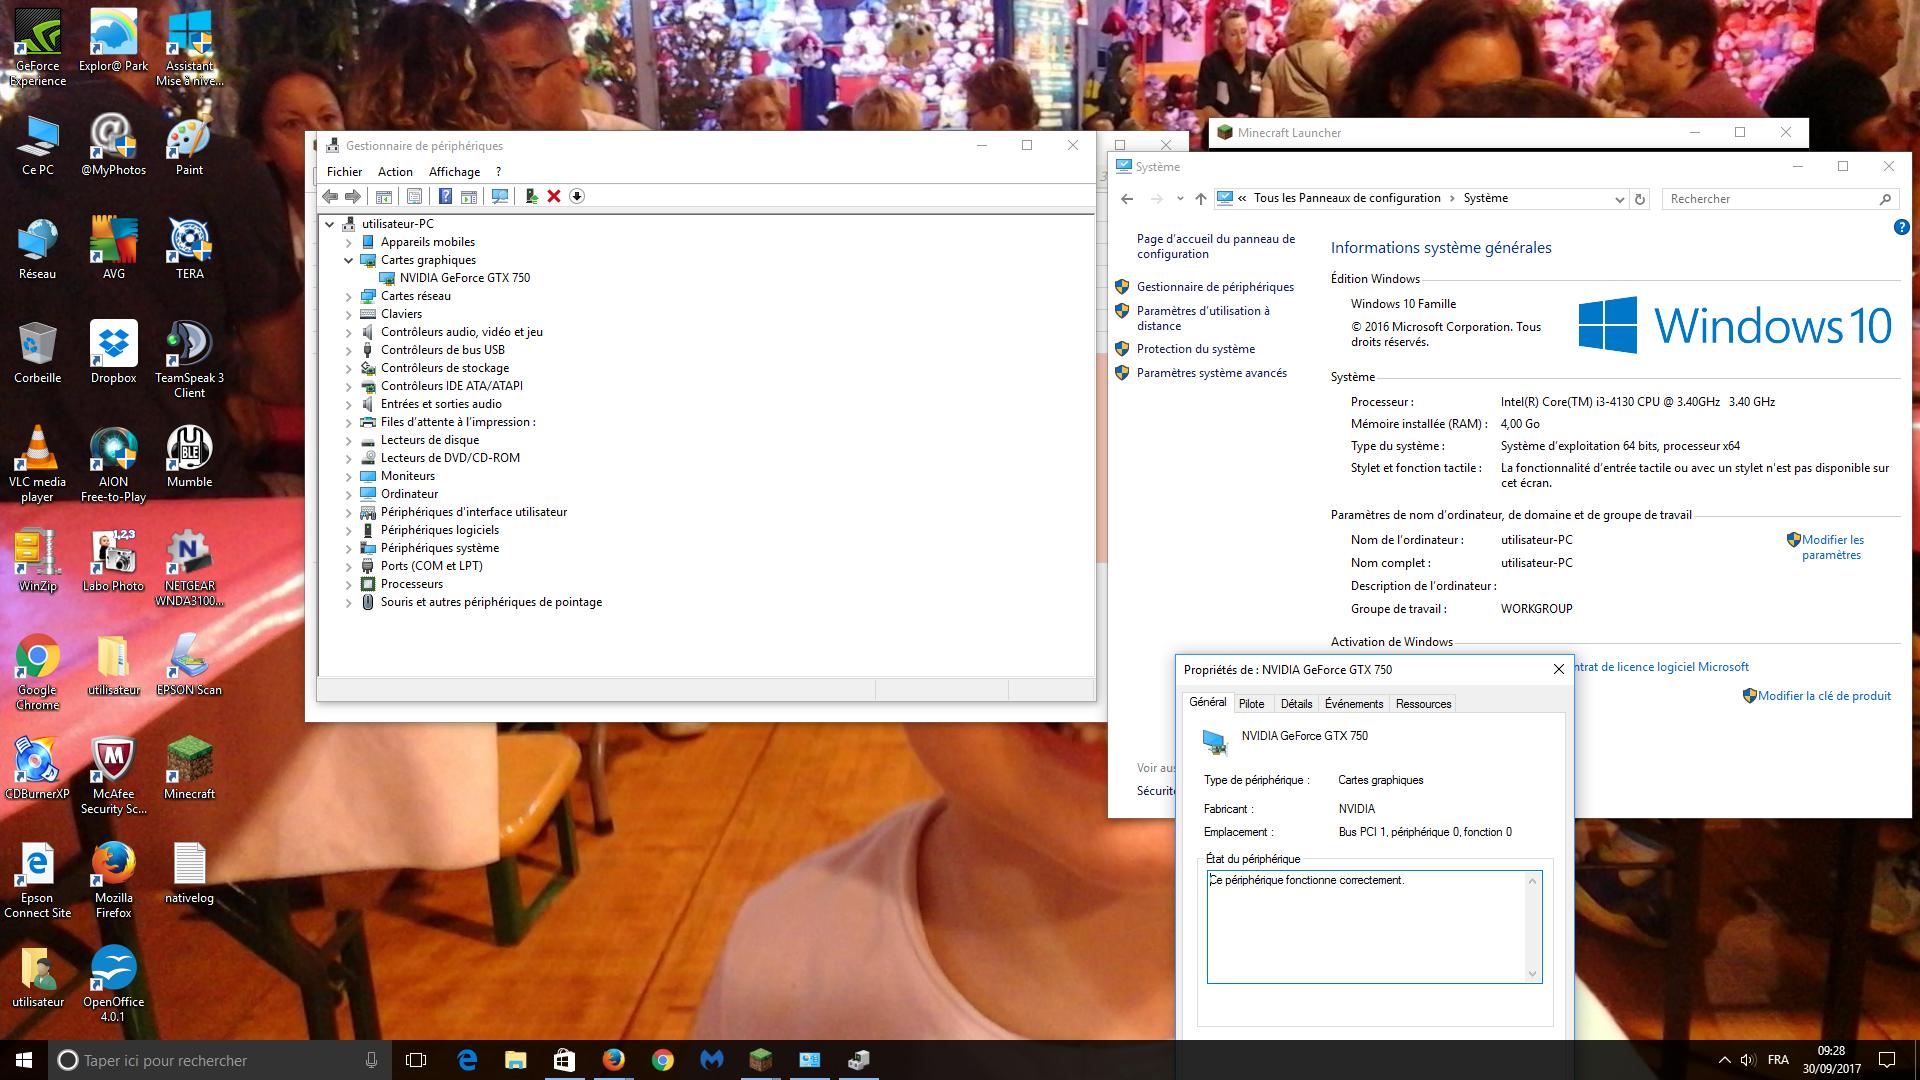Click the GeForce Experience desktop icon
1920x1080 pixels.
click(38, 48)
